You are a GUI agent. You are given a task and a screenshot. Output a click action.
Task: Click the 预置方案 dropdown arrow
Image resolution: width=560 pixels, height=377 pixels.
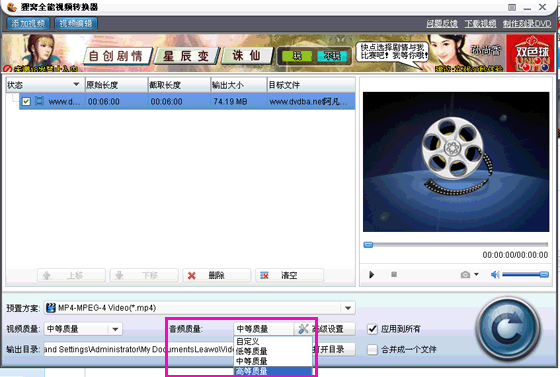coord(348,308)
